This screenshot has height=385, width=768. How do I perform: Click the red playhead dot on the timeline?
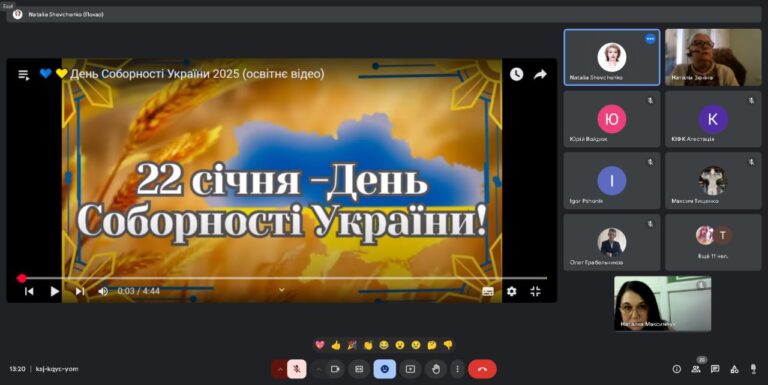click(x=21, y=278)
